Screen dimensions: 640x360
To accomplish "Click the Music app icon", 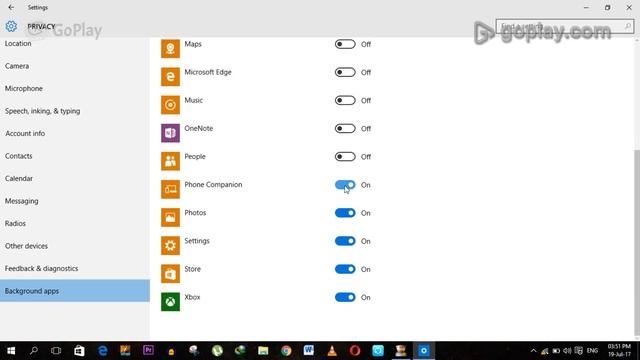I will pos(170,105).
